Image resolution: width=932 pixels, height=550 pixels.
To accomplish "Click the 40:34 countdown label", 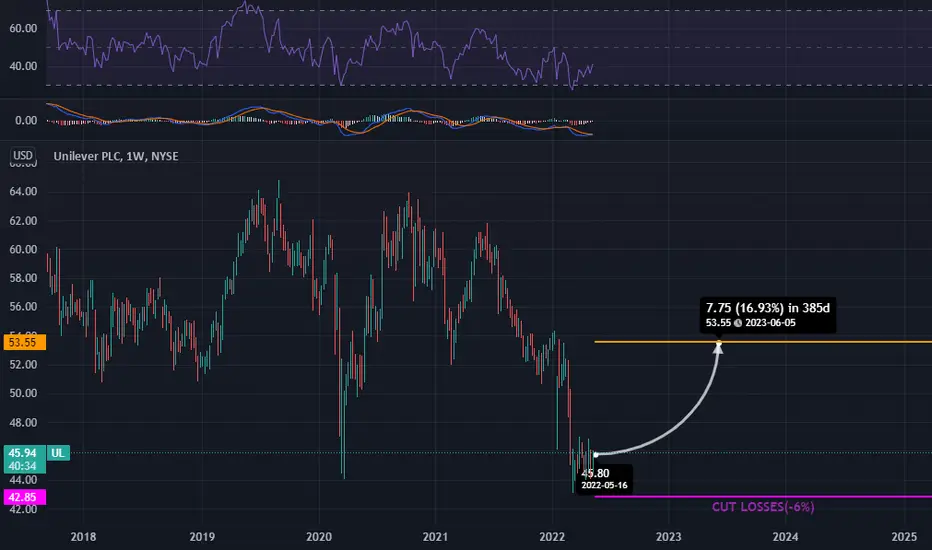I will pos(23,467).
